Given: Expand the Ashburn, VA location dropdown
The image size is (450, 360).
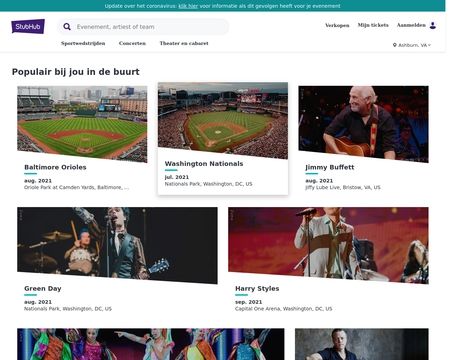Looking at the screenshot, I should [x=412, y=45].
